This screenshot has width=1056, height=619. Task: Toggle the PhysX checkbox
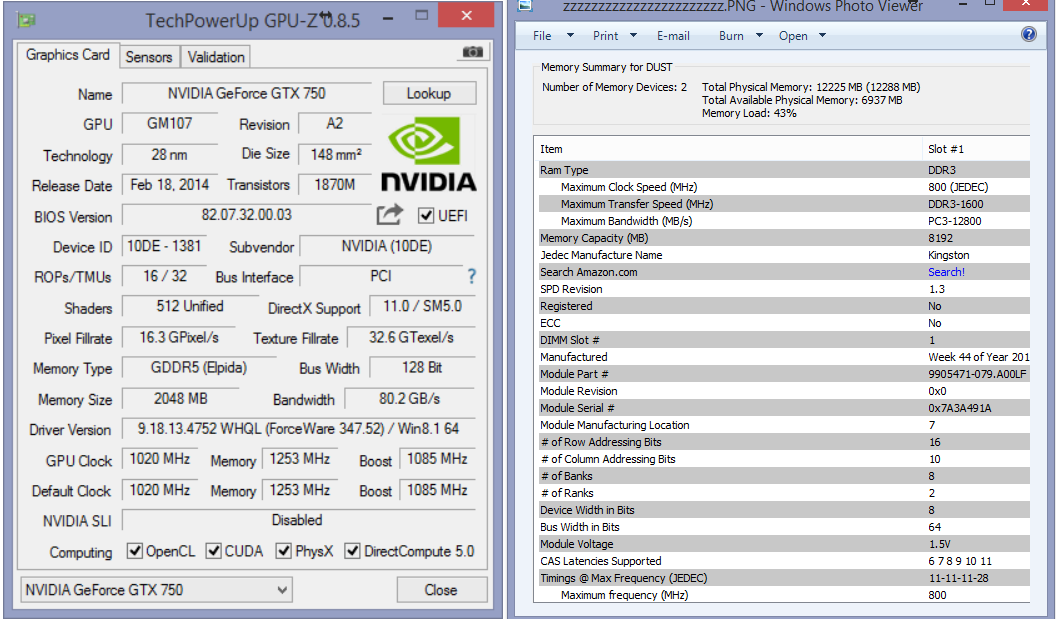click(x=284, y=551)
